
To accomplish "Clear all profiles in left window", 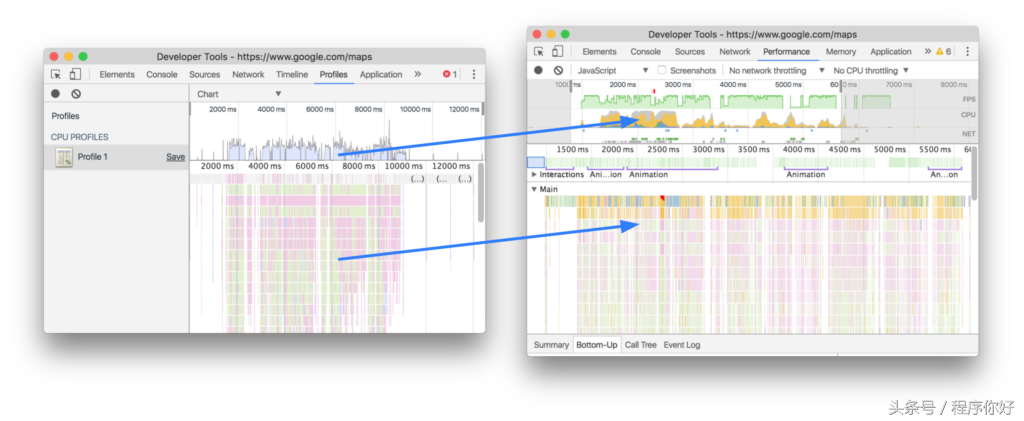I will tap(76, 94).
